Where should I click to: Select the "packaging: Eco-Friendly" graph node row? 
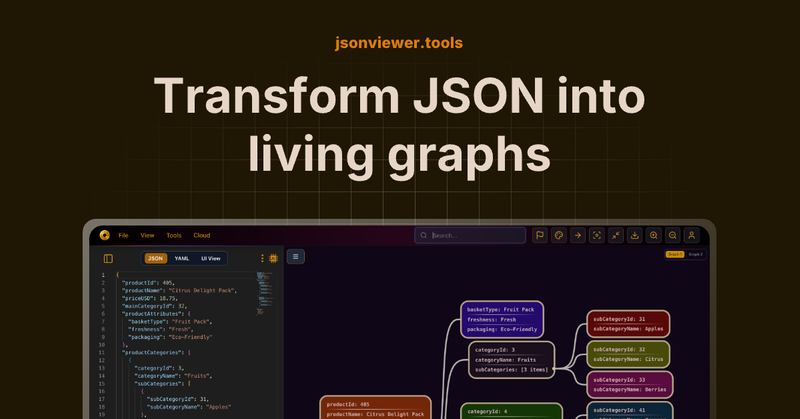point(502,329)
